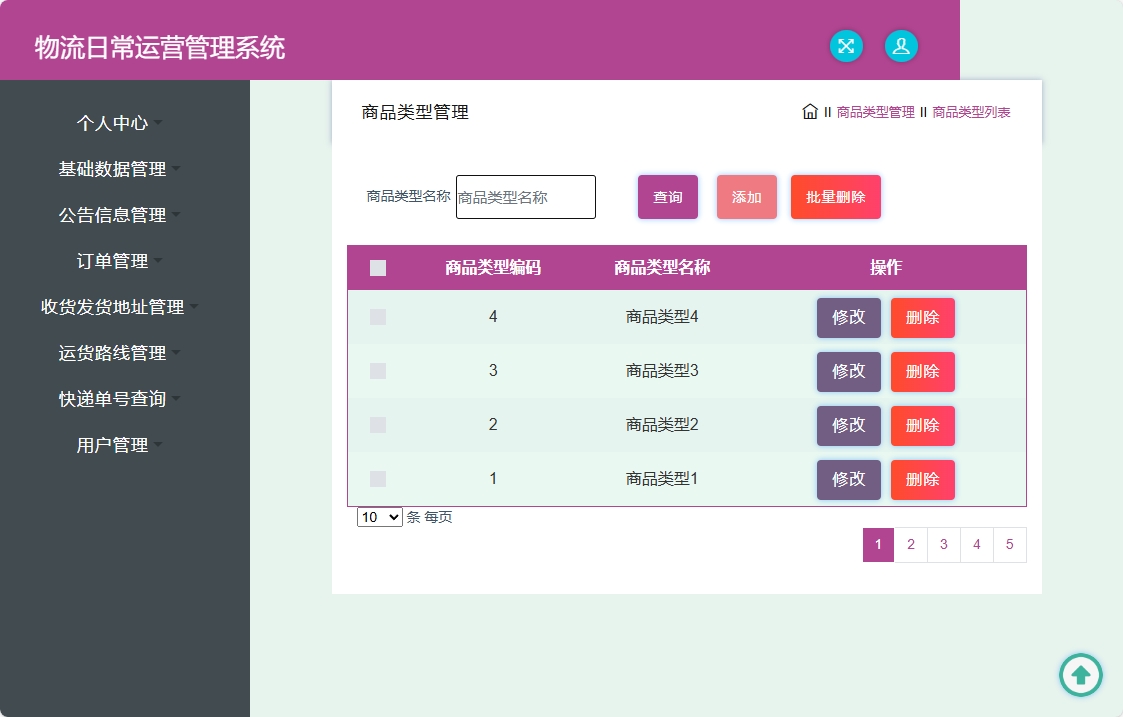The width and height of the screenshot is (1123, 717).
Task: Click the home icon in the breadcrumb
Action: click(809, 112)
